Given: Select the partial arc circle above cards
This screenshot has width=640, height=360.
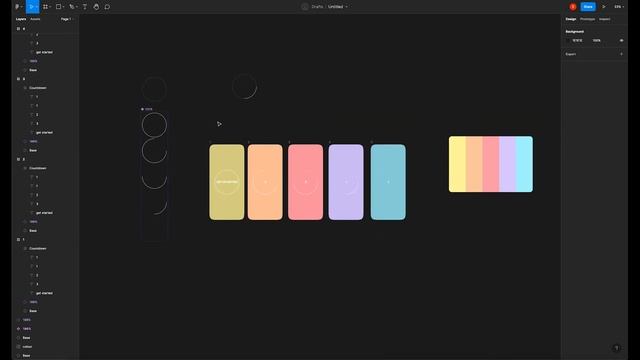Looking at the screenshot, I should (244, 87).
